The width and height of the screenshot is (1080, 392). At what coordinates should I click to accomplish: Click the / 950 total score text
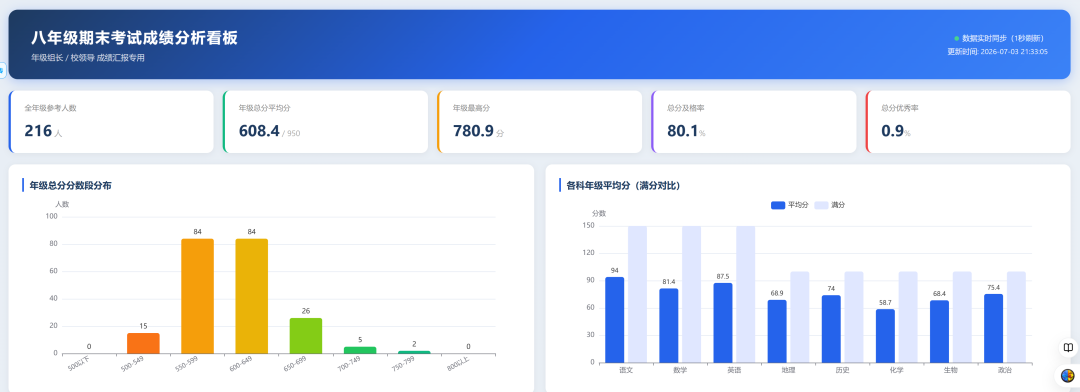coord(291,134)
